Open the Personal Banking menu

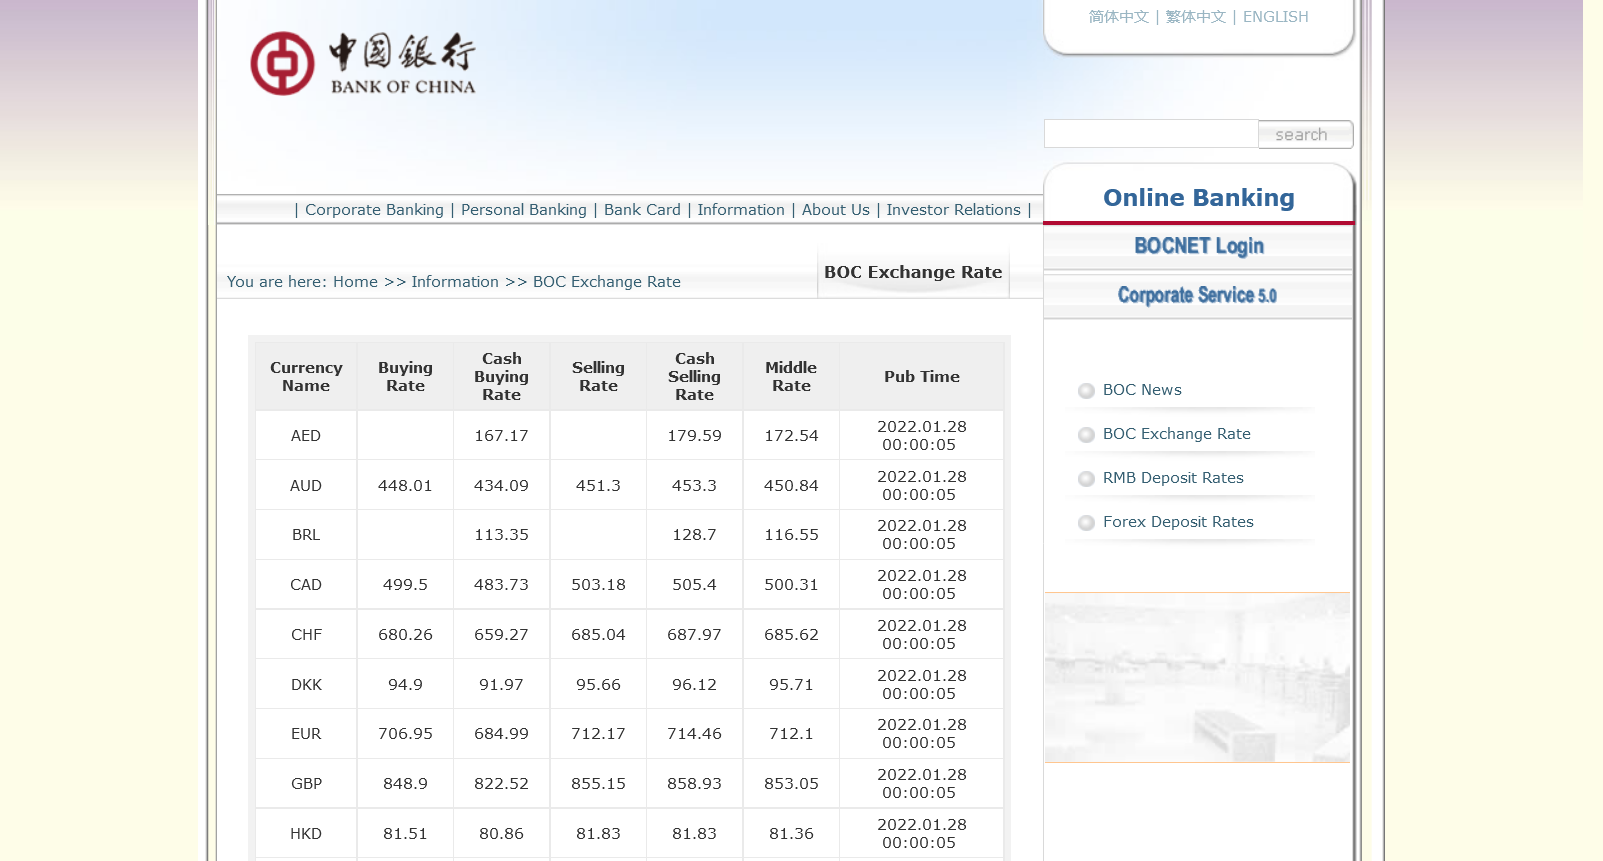coord(523,210)
